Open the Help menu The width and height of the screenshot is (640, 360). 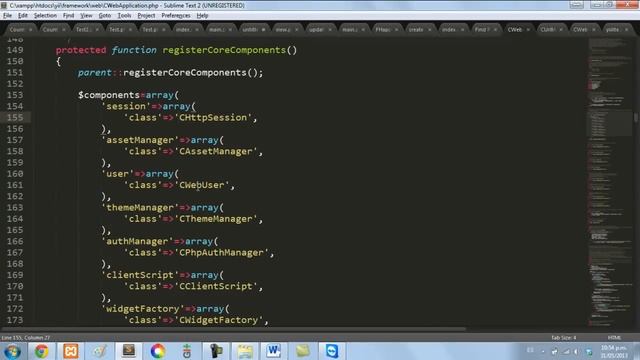coord(202,16)
